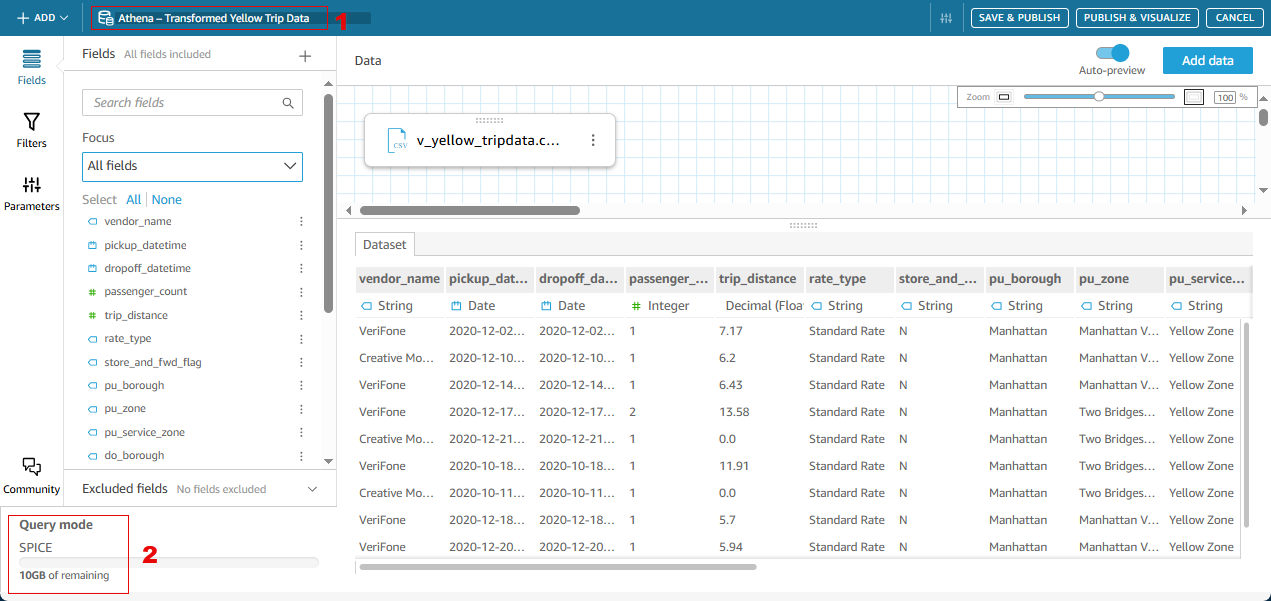Click the date type icon of pickup_datetime field
The width and height of the screenshot is (1271, 601).
(x=92, y=245)
